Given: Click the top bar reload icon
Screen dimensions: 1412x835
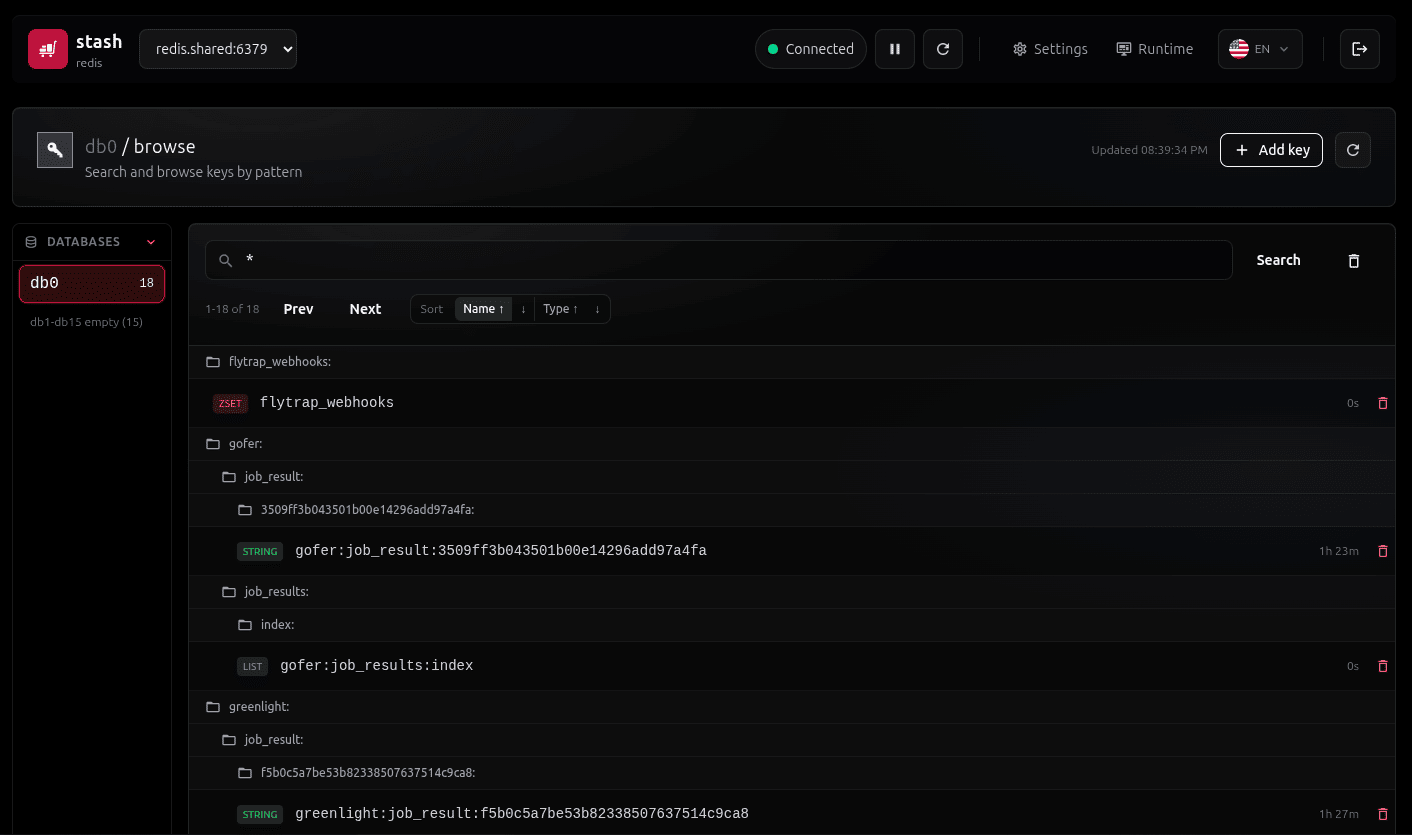Looking at the screenshot, I should coord(943,49).
